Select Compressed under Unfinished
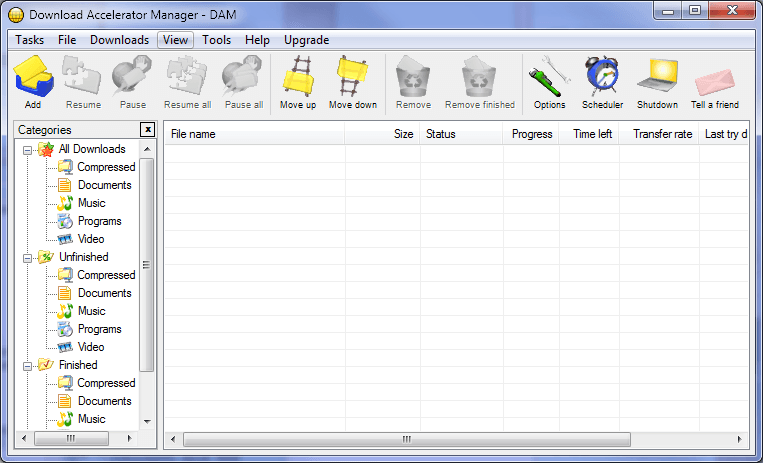763x463 pixels. pyautogui.click(x=106, y=275)
